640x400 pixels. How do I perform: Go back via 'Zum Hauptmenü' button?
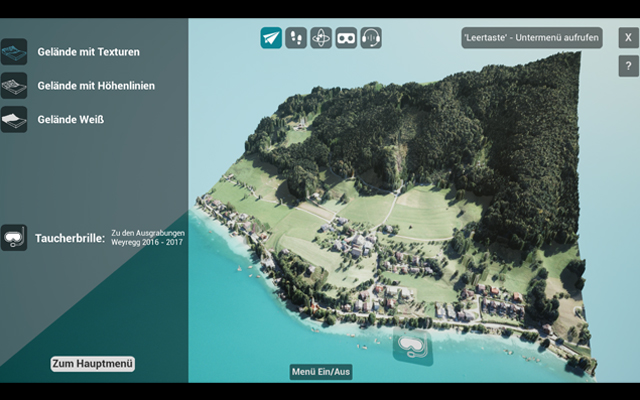pos(93,364)
